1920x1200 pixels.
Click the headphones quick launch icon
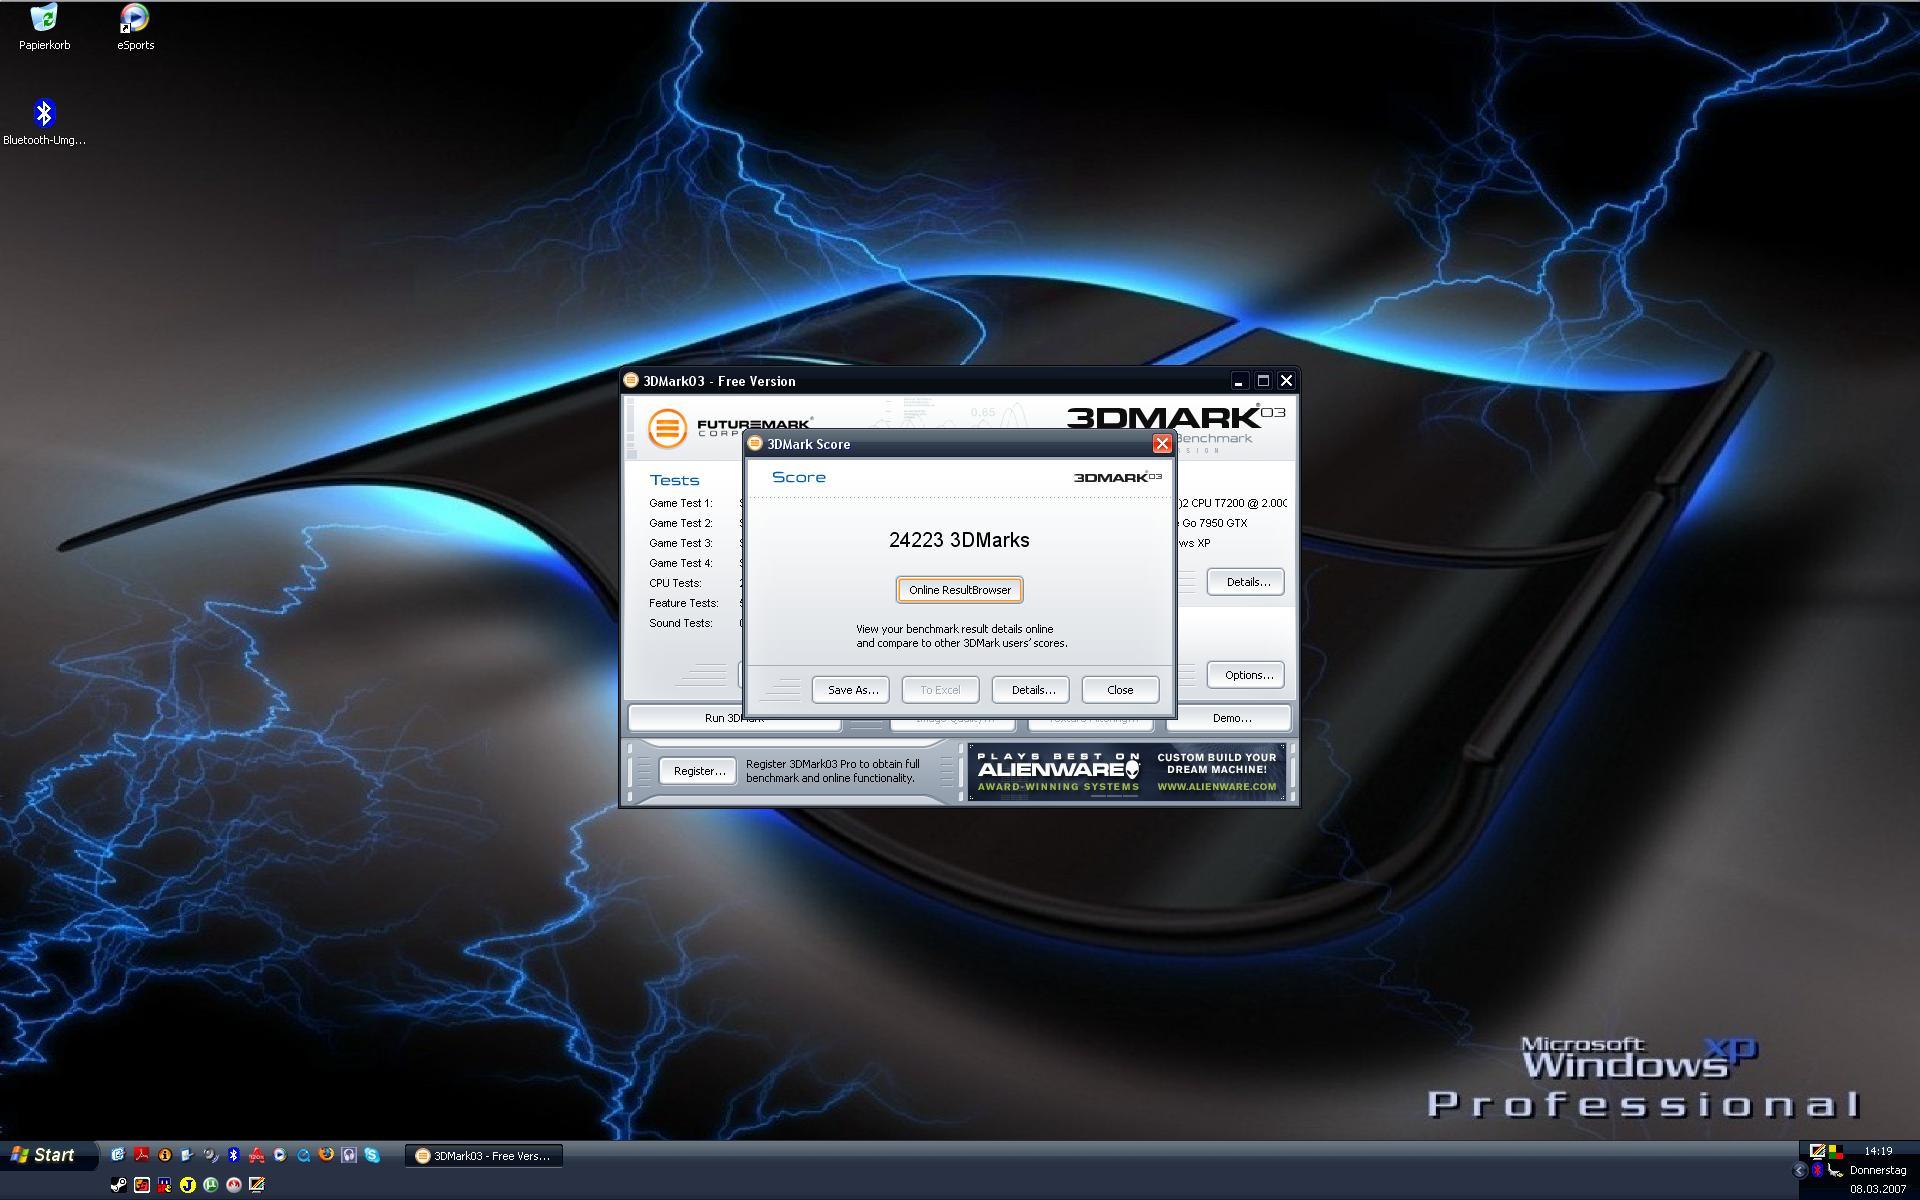point(349,1155)
